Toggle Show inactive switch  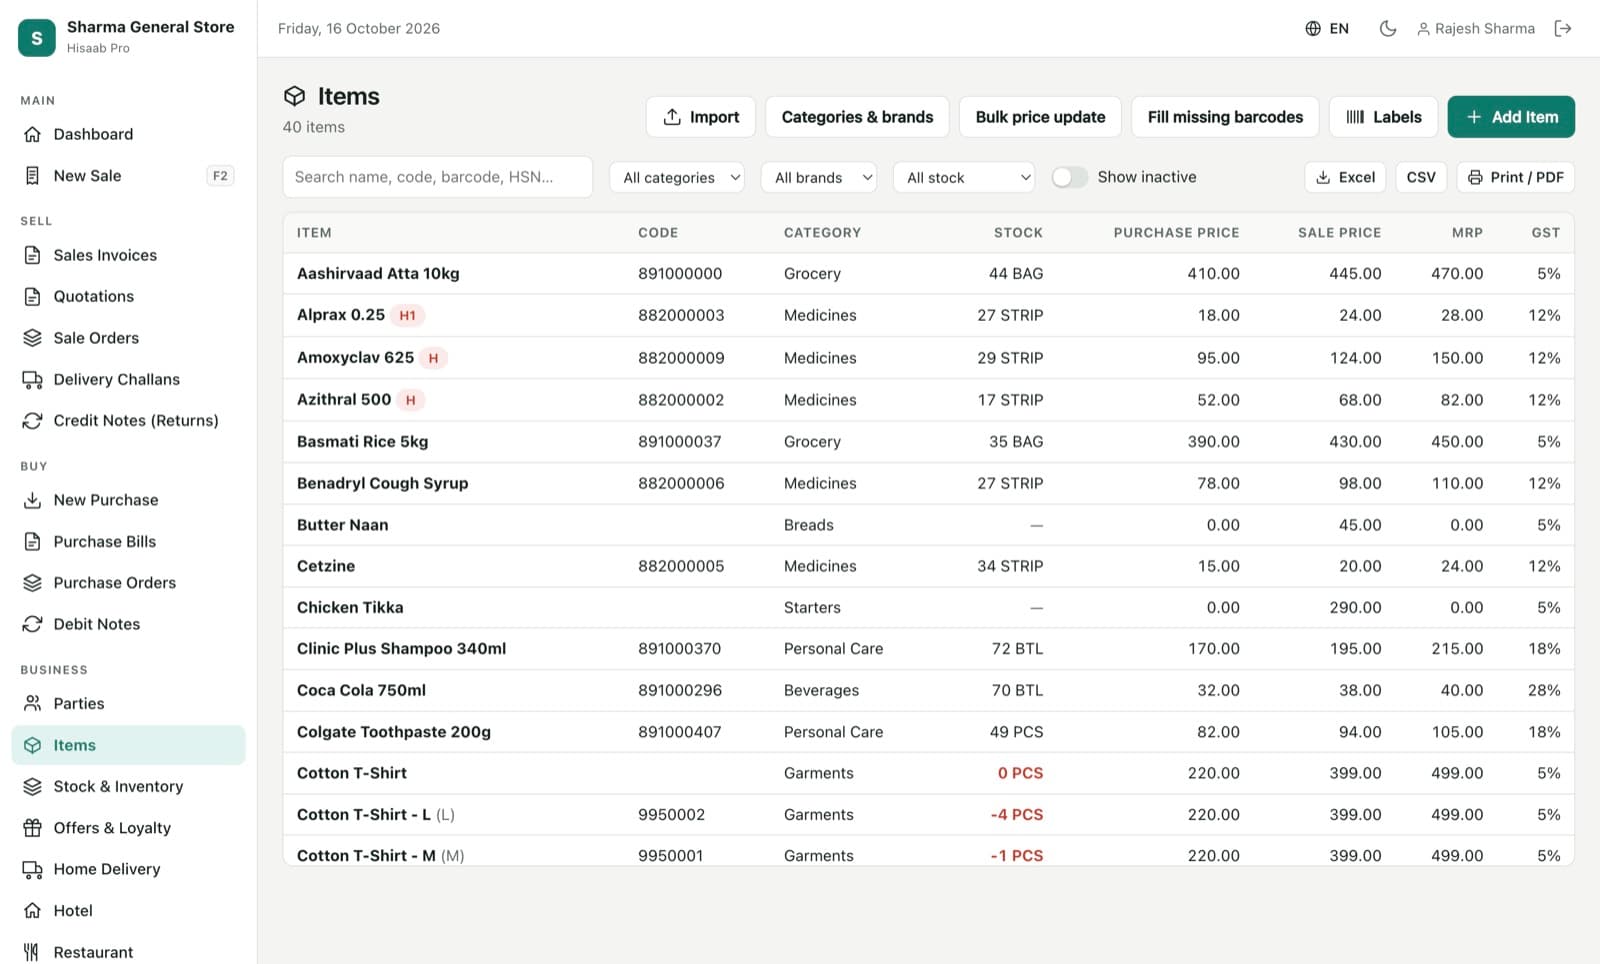click(x=1069, y=177)
